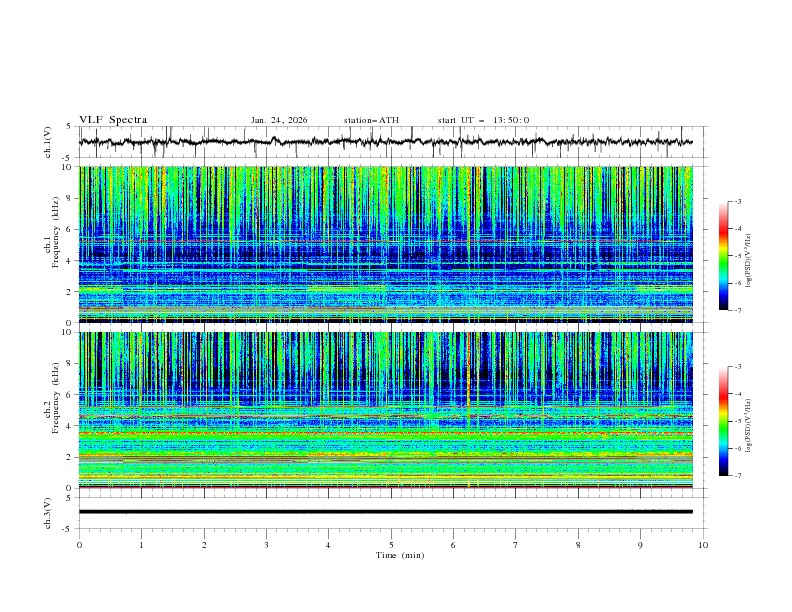Click the ch.1 PSD color bar

[x=724, y=256]
